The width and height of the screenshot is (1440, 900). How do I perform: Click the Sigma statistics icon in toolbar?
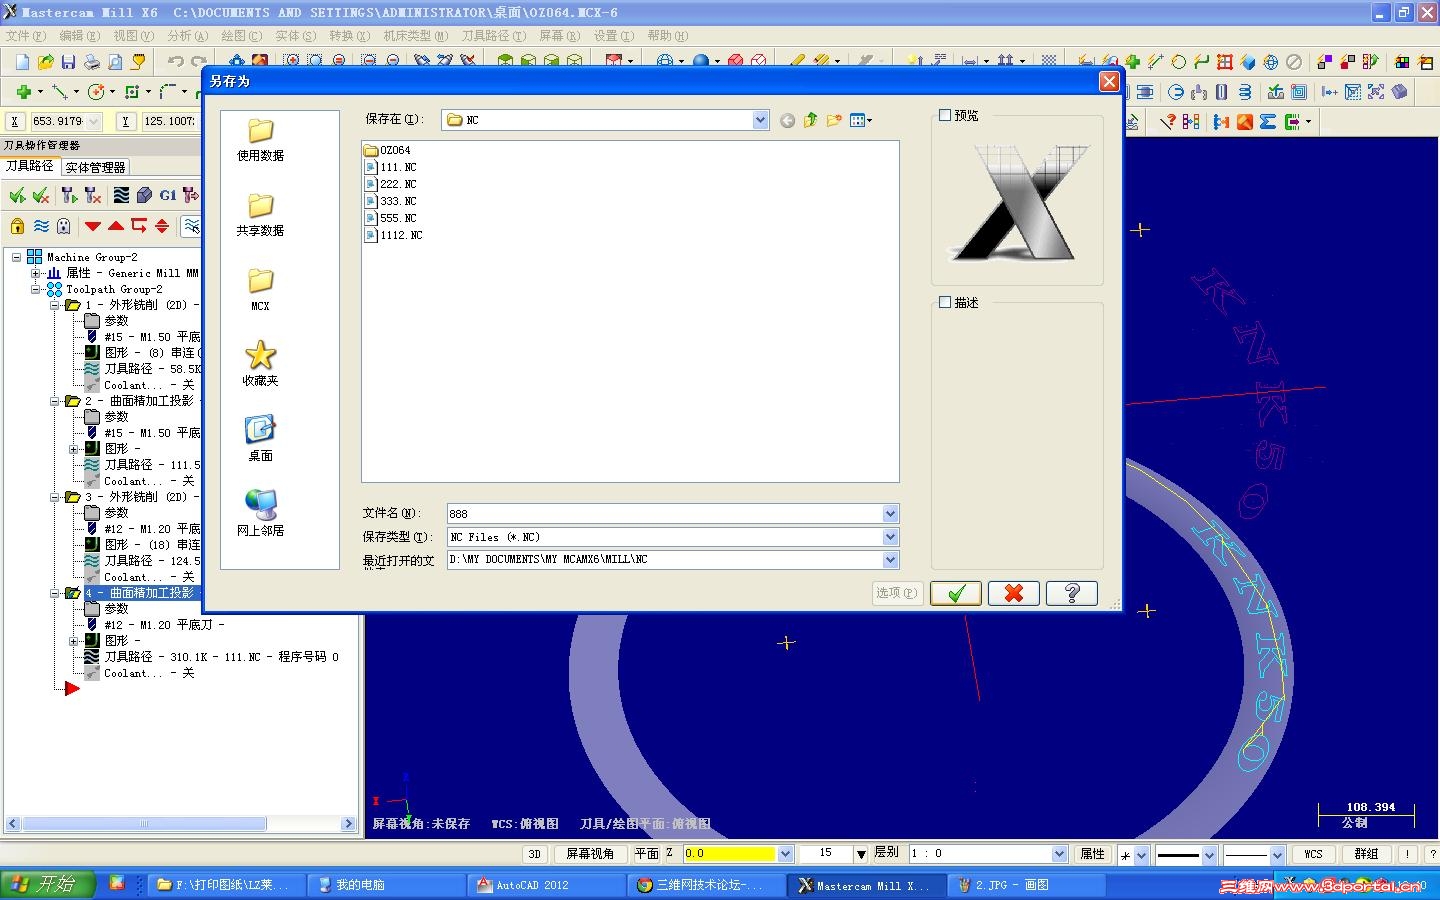[x=1268, y=122]
